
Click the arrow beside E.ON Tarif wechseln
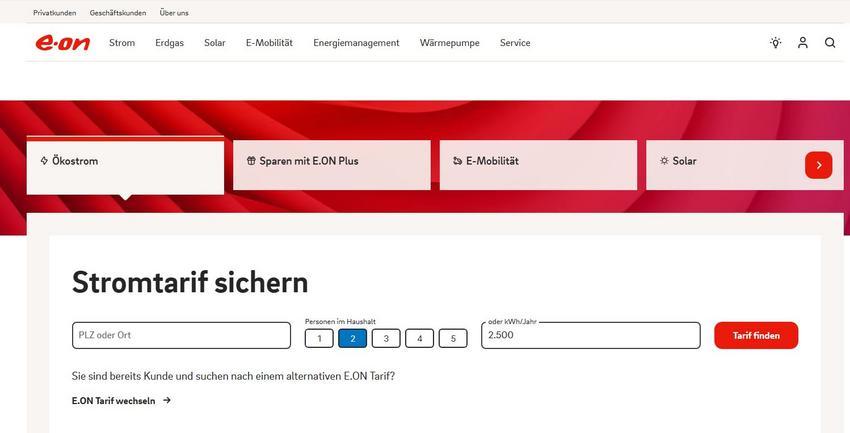tap(167, 400)
